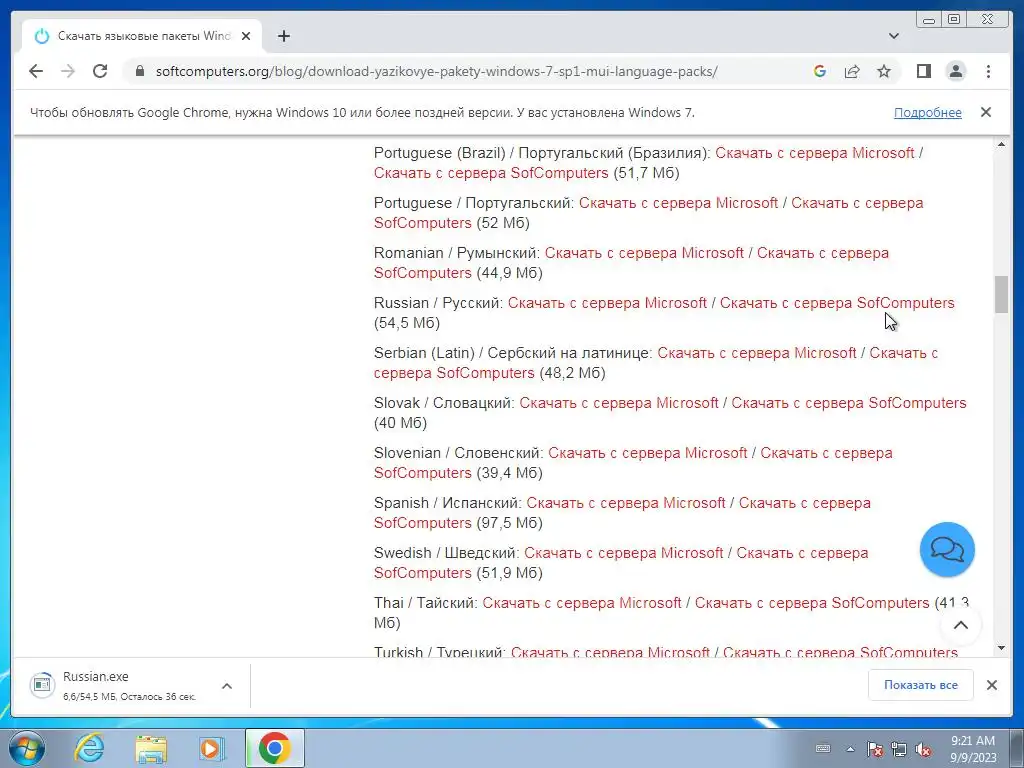Click the address bar URL
Image resolution: width=1024 pixels, height=768 pixels.
point(436,71)
